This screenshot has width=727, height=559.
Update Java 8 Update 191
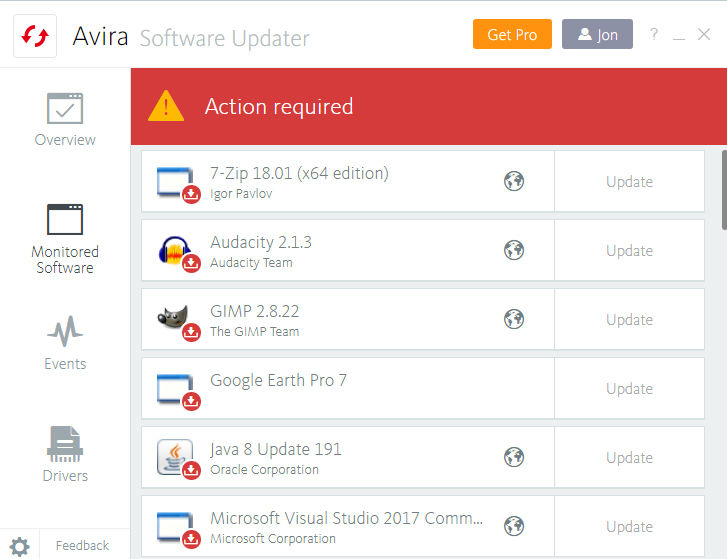[x=629, y=457]
